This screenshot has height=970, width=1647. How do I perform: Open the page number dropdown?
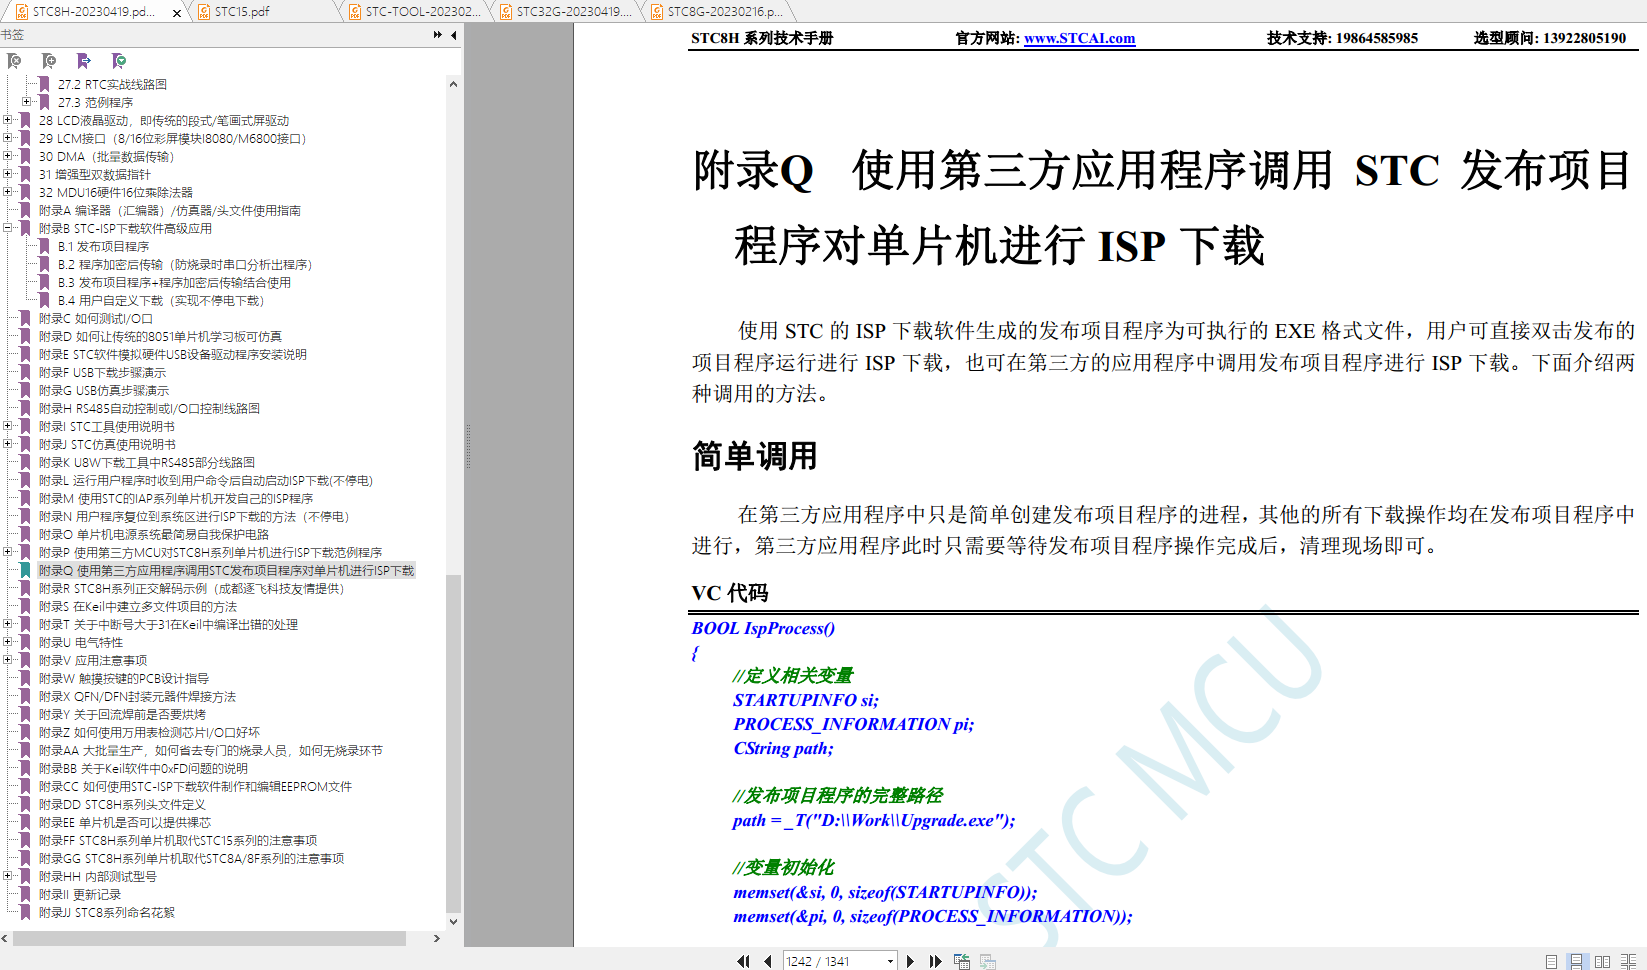890,961
